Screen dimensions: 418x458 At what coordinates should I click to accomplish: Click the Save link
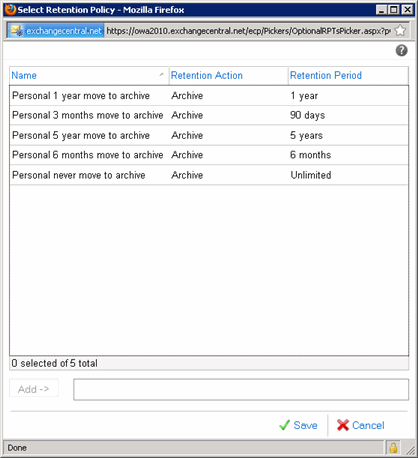click(x=305, y=425)
